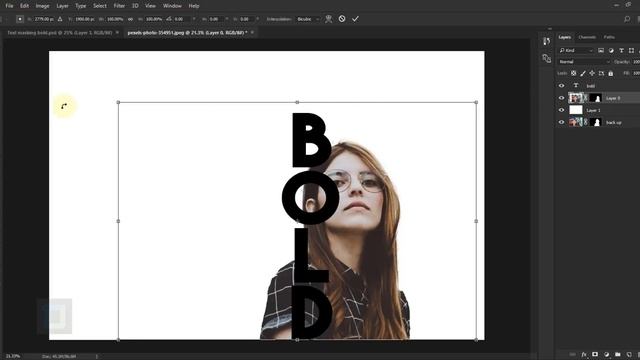The image size is (640, 360).
Task: Hide the back up layer
Action: click(x=562, y=122)
